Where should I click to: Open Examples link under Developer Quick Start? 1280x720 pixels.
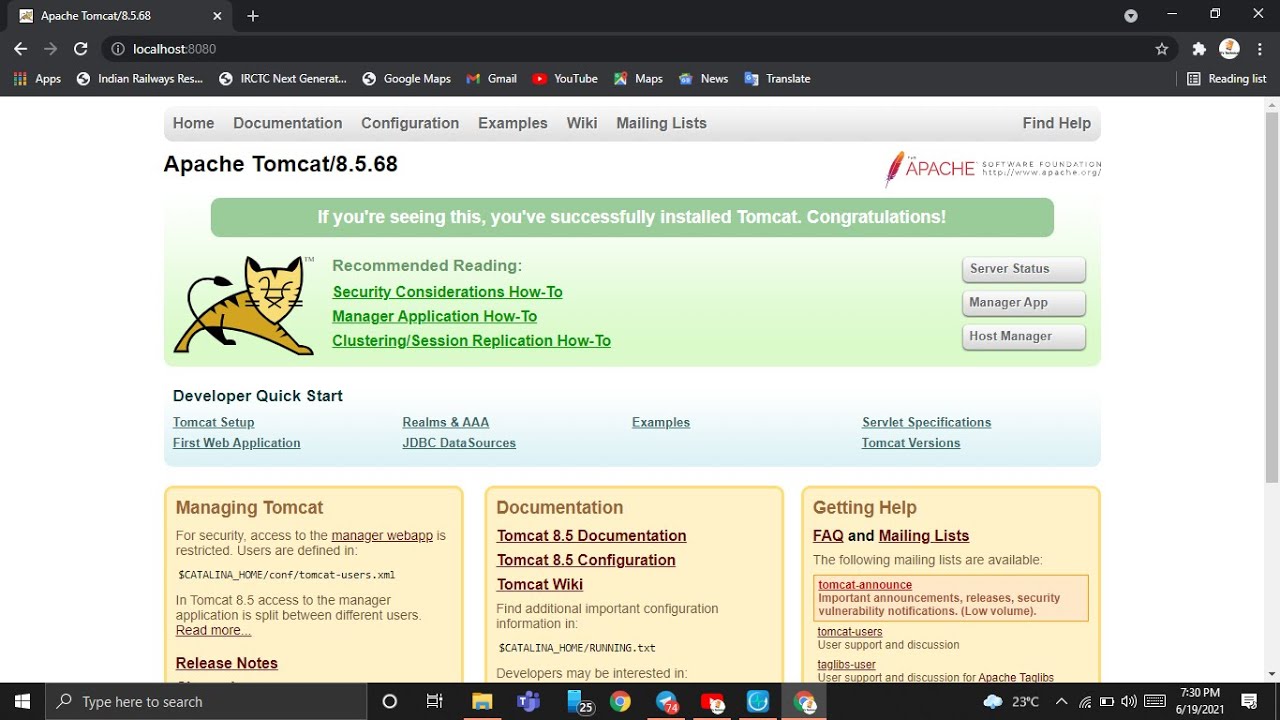coord(661,422)
